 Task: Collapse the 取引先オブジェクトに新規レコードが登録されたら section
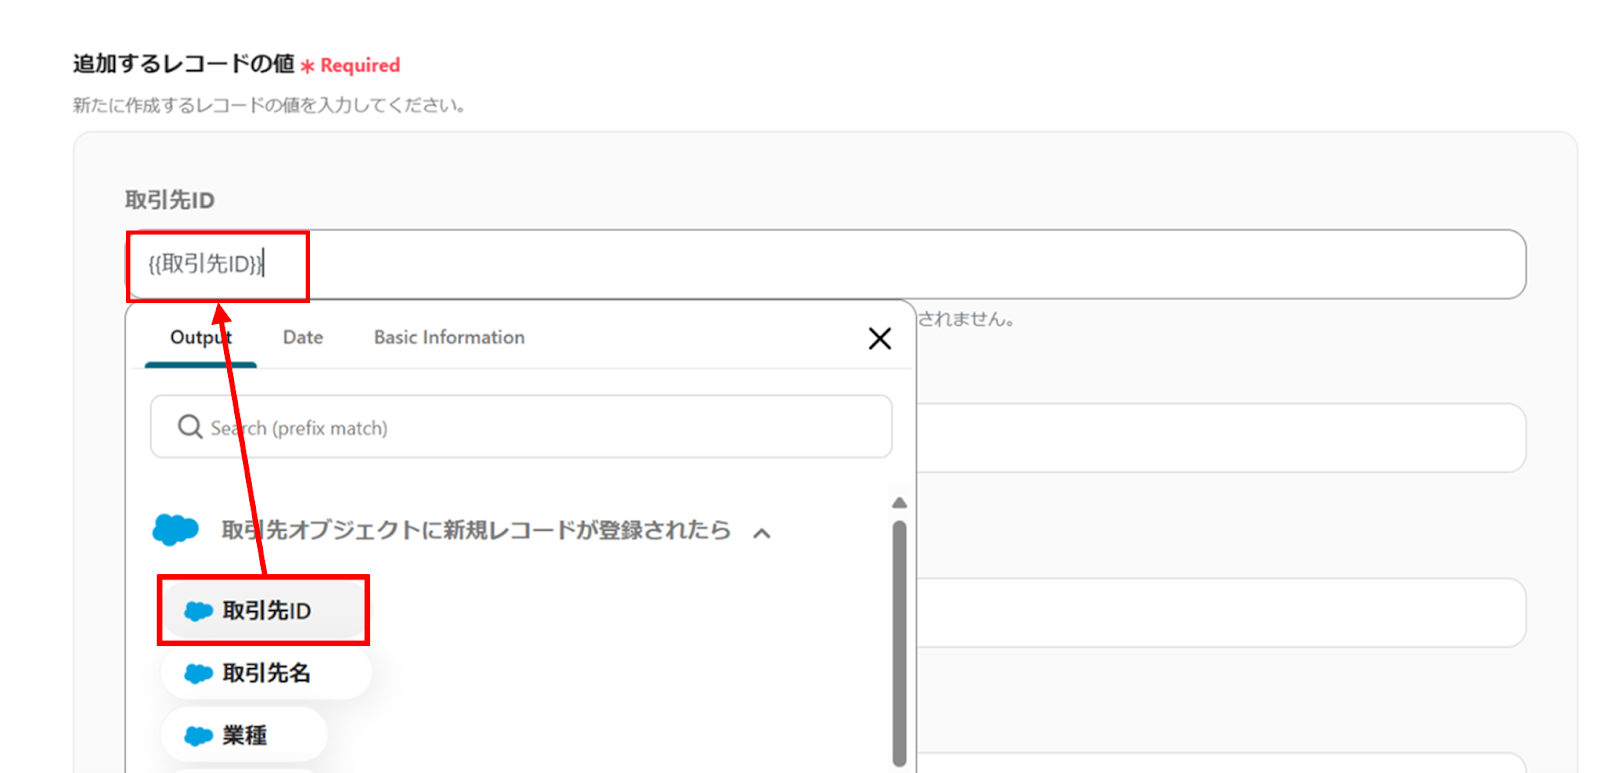pyautogui.click(x=762, y=532)
